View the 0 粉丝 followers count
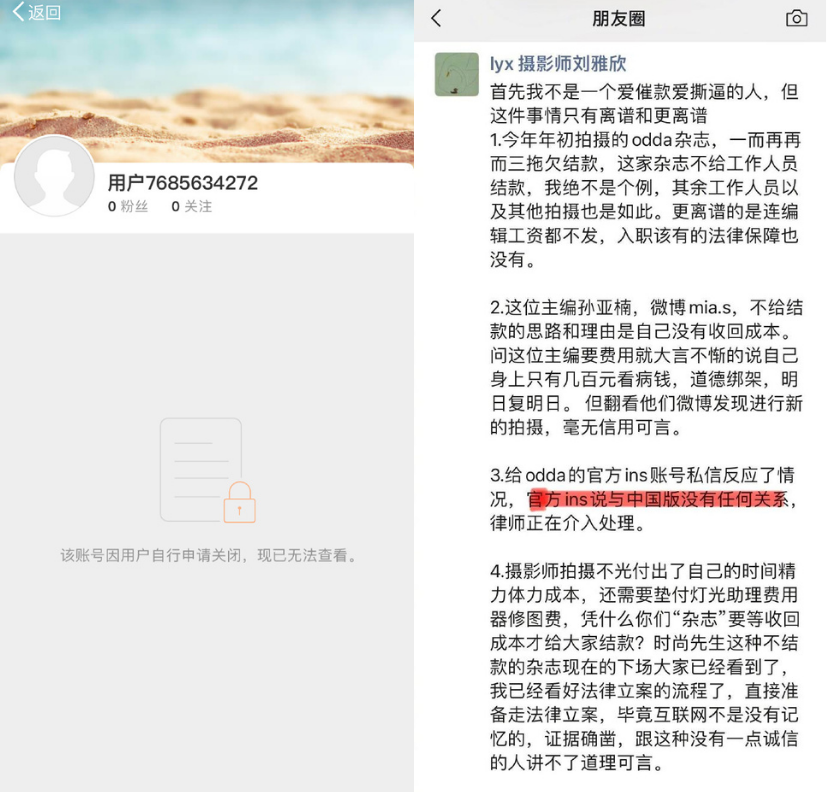Viewport: 827px width, 792px height. pyautogui.click(x=128, y=206)
